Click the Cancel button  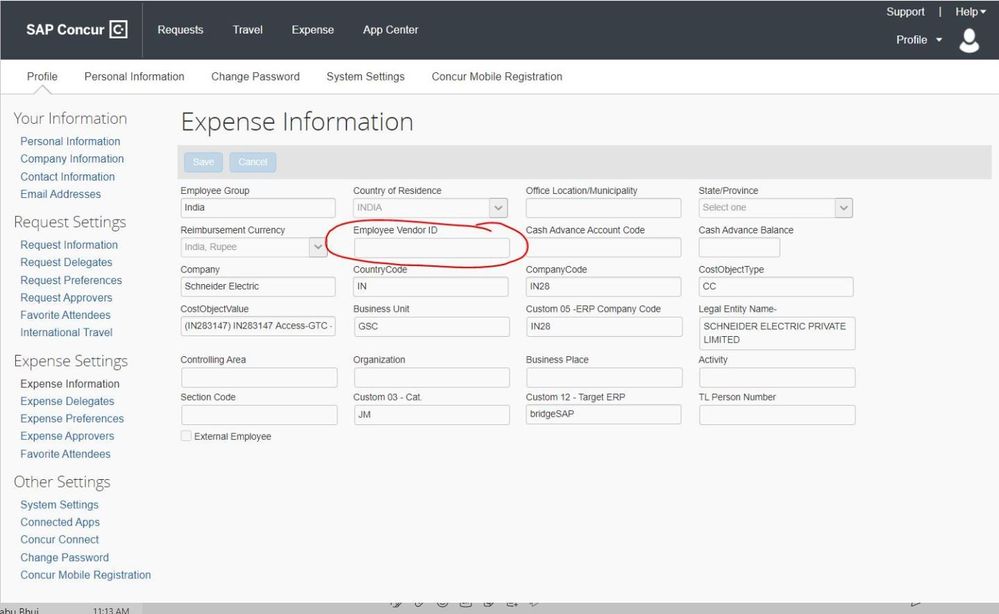pyautogui.click(x=253, y=162)
